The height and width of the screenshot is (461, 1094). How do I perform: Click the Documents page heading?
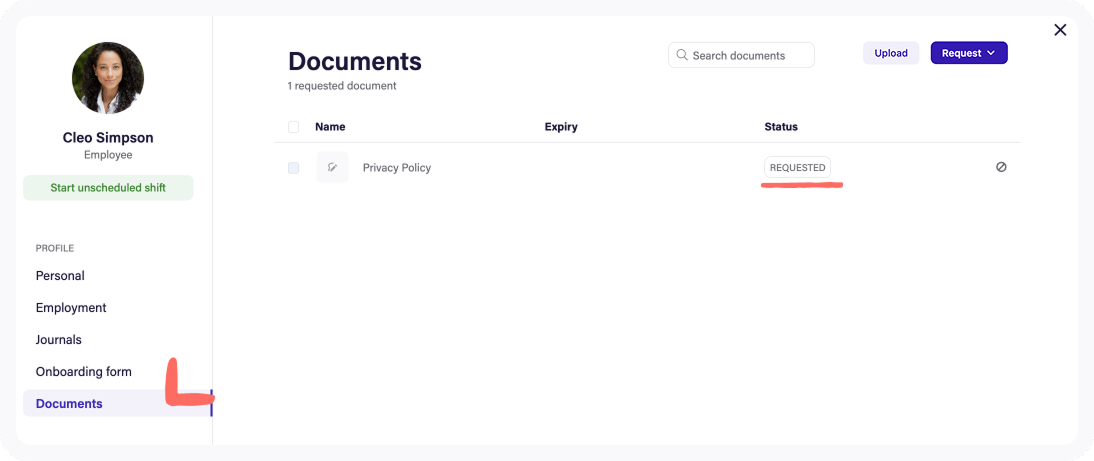pos(355,61)
